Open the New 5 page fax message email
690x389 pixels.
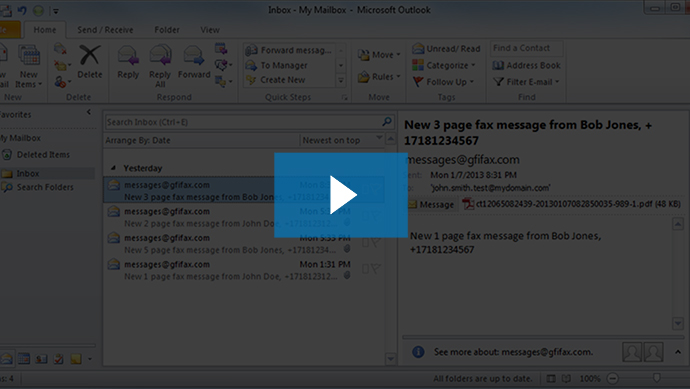click(x=243, y=244)
